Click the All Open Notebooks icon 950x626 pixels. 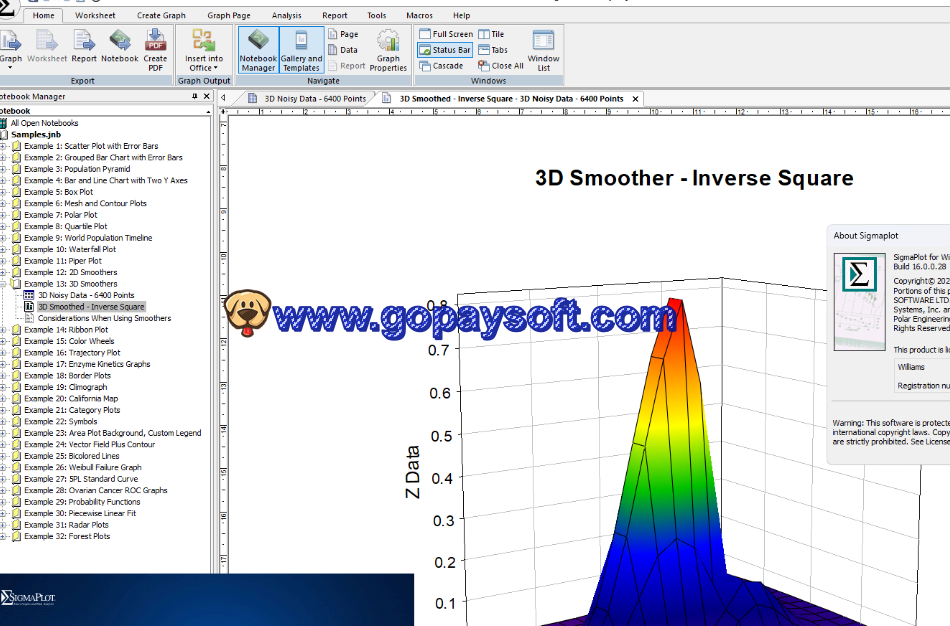point(3,123)
